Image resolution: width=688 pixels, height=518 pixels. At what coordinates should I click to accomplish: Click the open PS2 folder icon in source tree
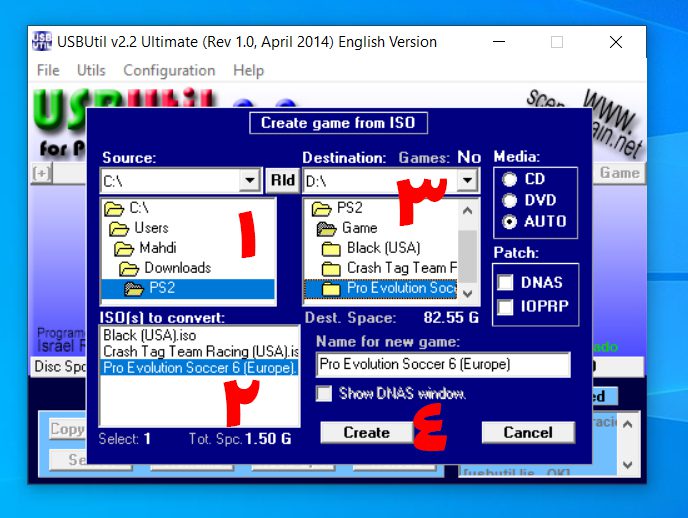pos(134,289)
